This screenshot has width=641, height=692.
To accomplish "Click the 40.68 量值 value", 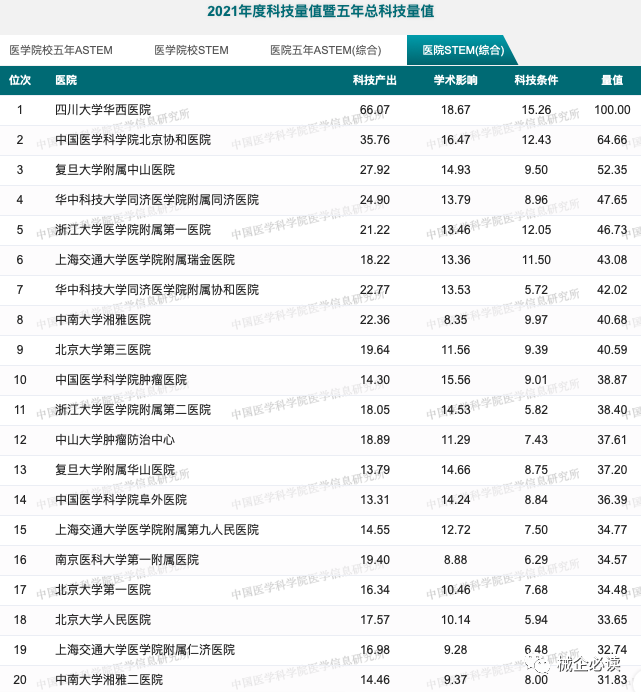I will (x=612, y=320).
